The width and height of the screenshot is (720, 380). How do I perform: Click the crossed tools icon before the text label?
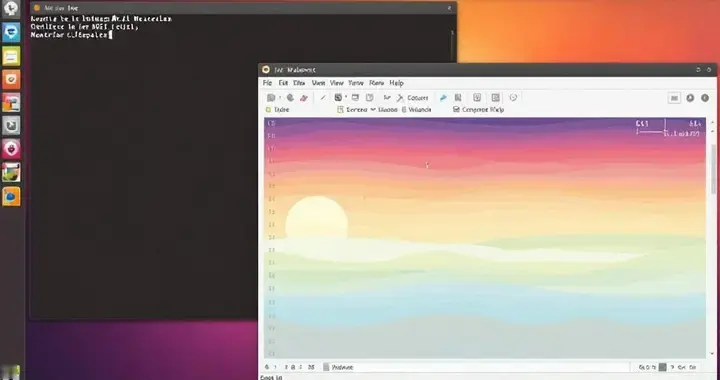400,98
